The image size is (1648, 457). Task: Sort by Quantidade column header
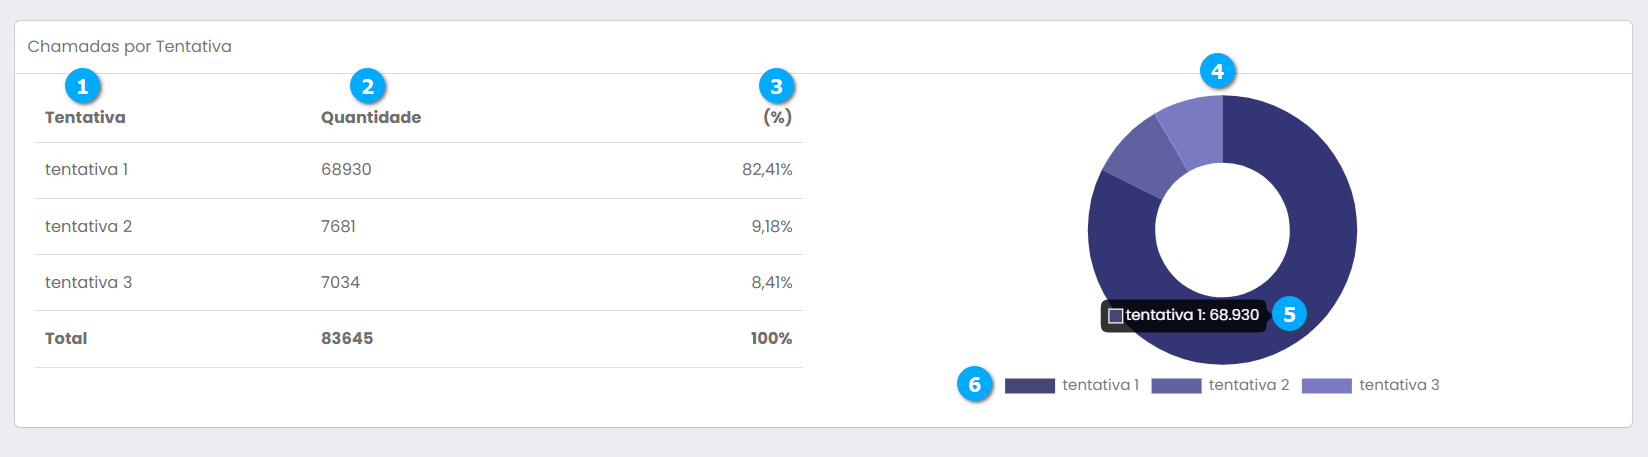point(371,117)
